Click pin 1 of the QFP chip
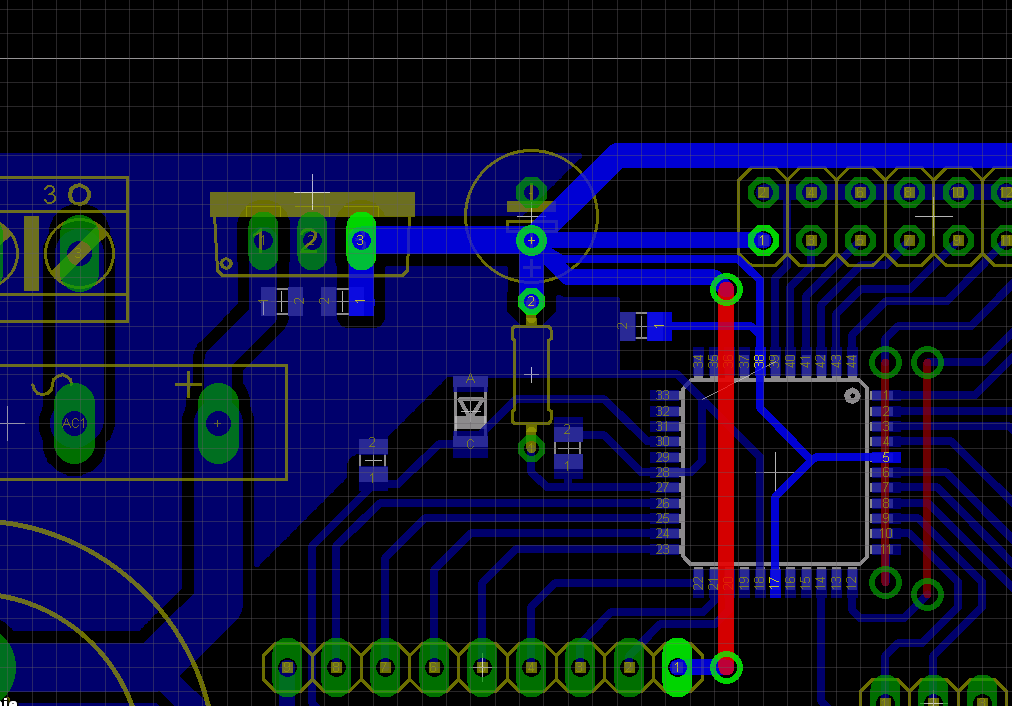 (x=886, y=395)
